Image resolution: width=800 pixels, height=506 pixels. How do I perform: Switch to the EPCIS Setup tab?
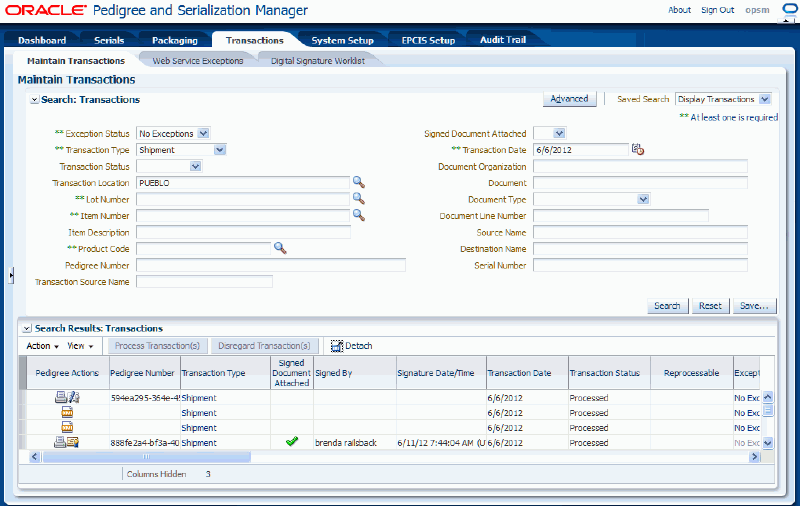(428, 40)
